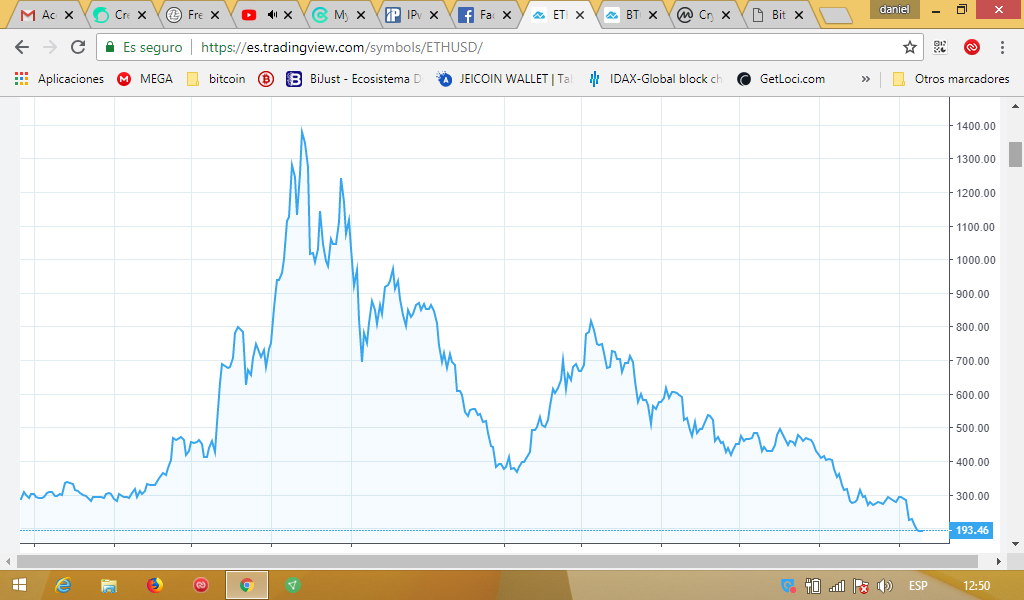Open the QR code extension icon
This screenshot has height=600, width=1024.
(940, 47)
